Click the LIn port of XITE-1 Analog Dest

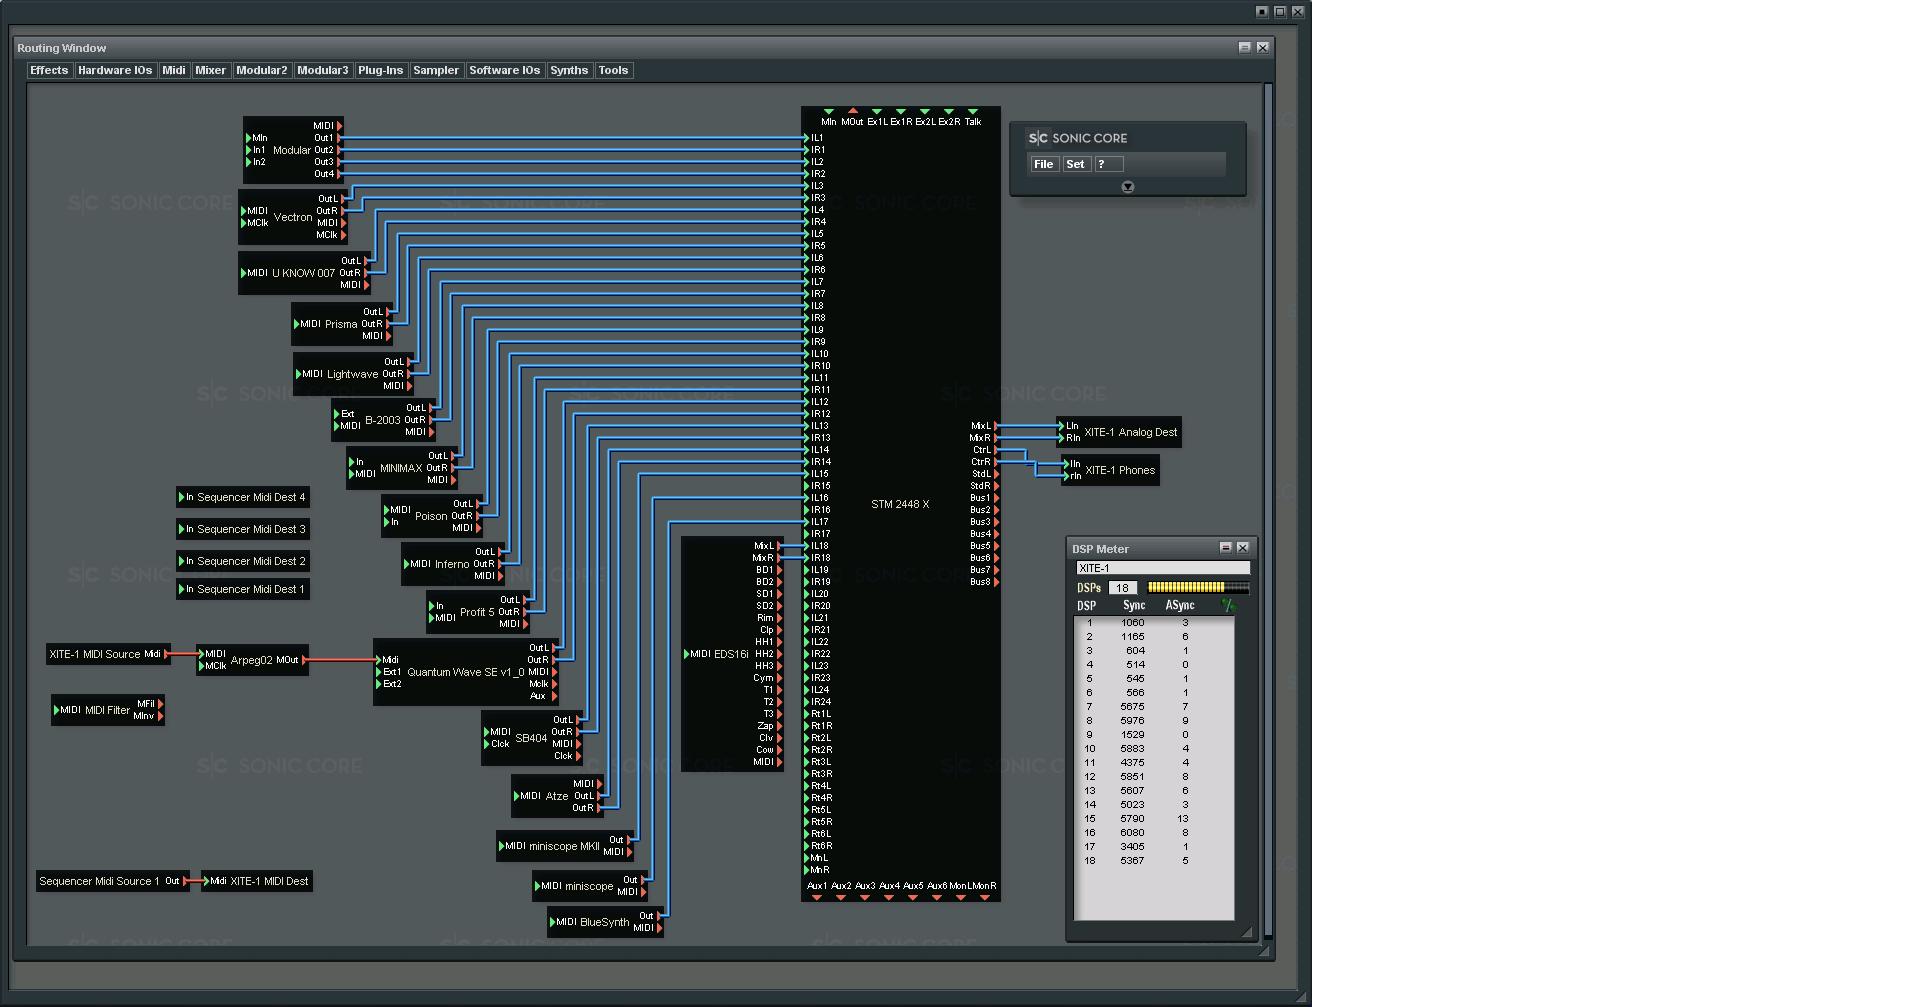1062,426
